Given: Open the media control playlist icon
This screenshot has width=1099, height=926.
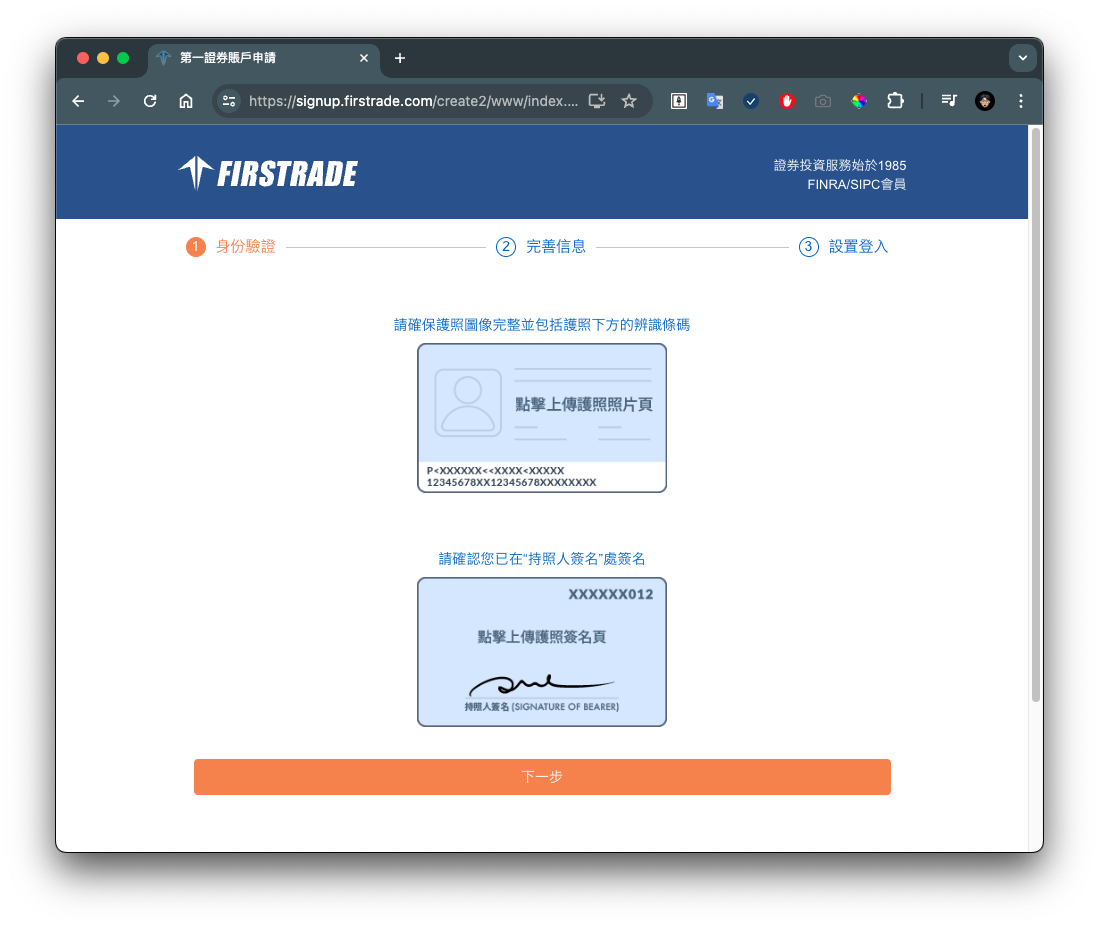Looking at the screenshot, I should (x=949, y=101).
